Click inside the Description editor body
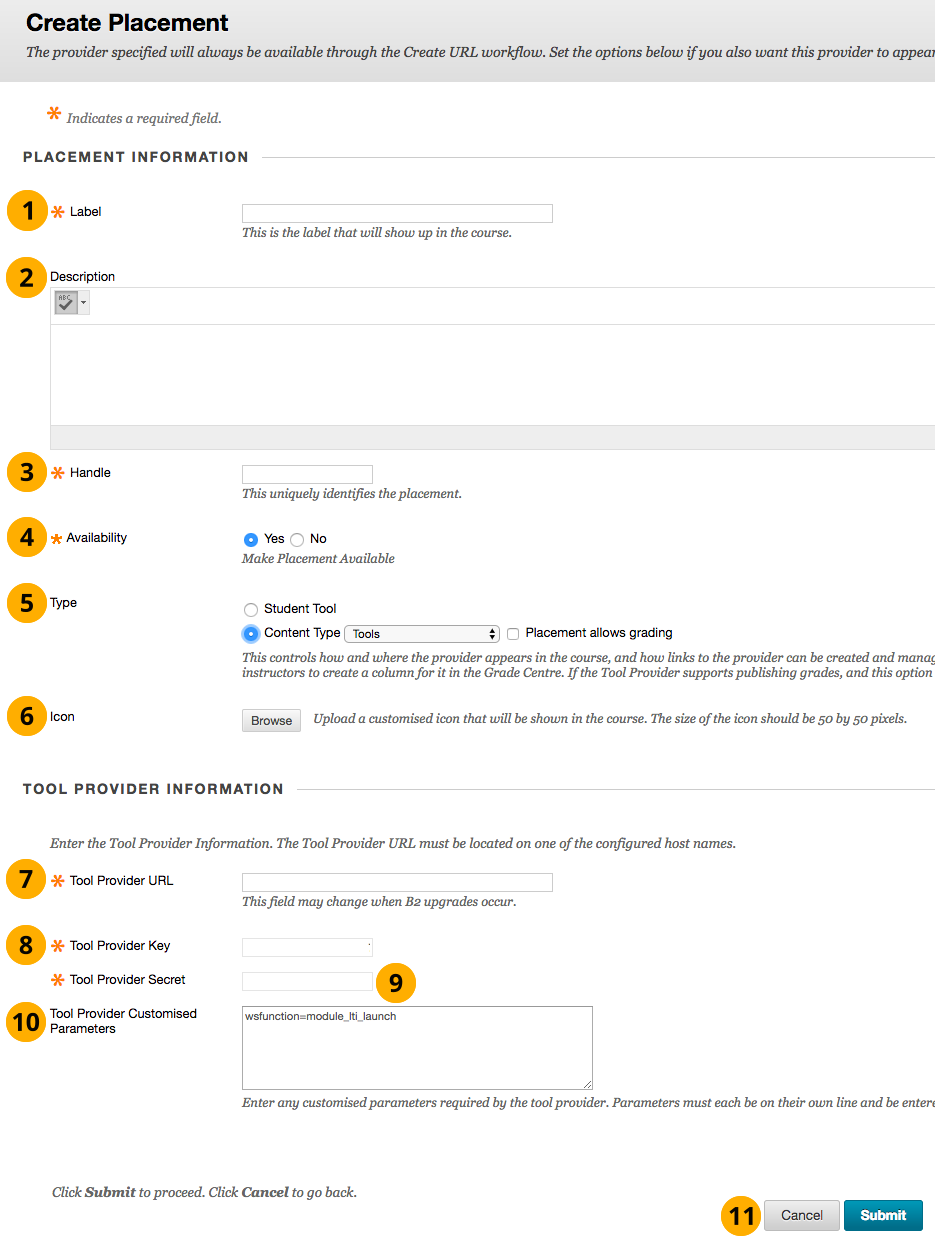Viewport: 935px width, 1240px height. pyautogui.click(x=492, y=375)
